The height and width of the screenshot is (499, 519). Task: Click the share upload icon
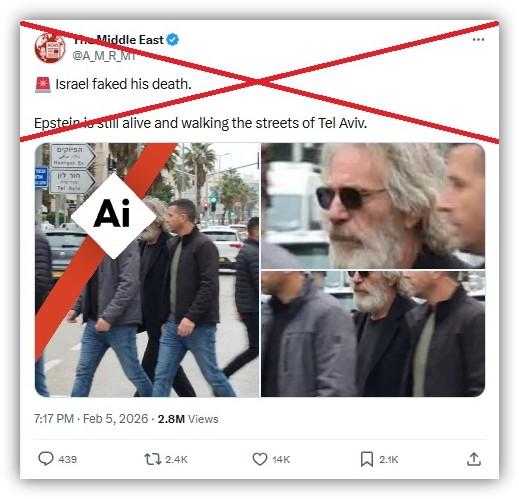(474, 459)
